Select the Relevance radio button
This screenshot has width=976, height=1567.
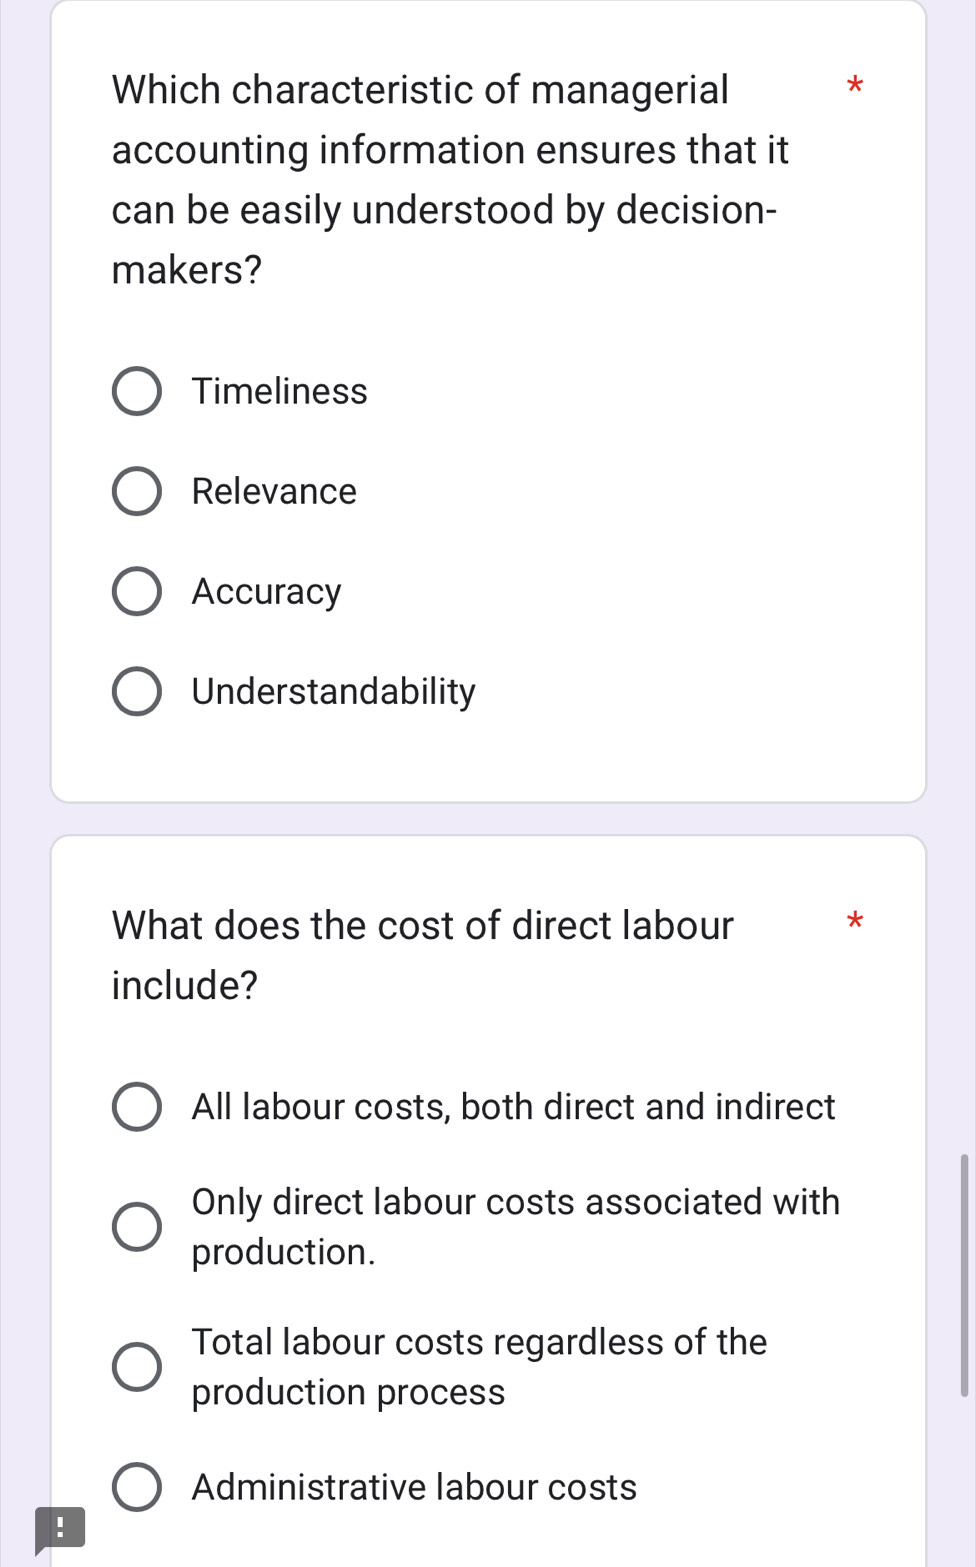click(137, 491)
